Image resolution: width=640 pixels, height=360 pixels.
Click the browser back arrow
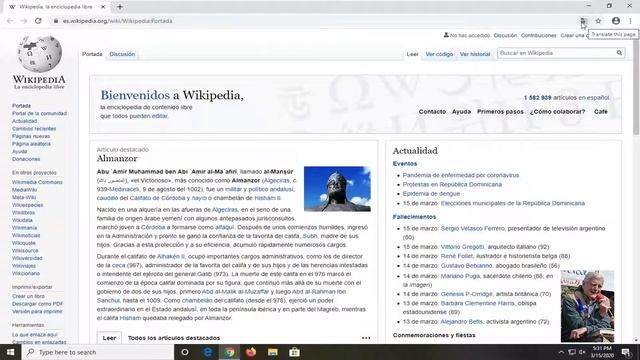click(x=10, y=21)
